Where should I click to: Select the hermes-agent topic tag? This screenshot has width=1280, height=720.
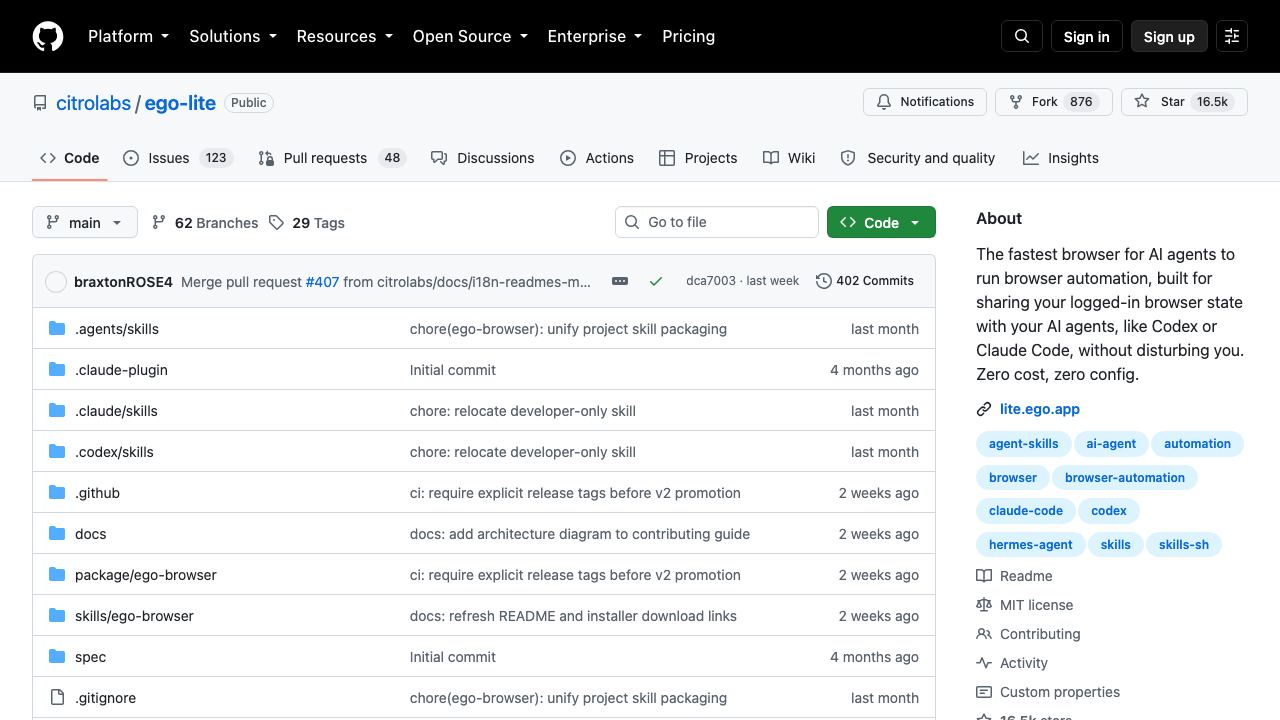1030,545
